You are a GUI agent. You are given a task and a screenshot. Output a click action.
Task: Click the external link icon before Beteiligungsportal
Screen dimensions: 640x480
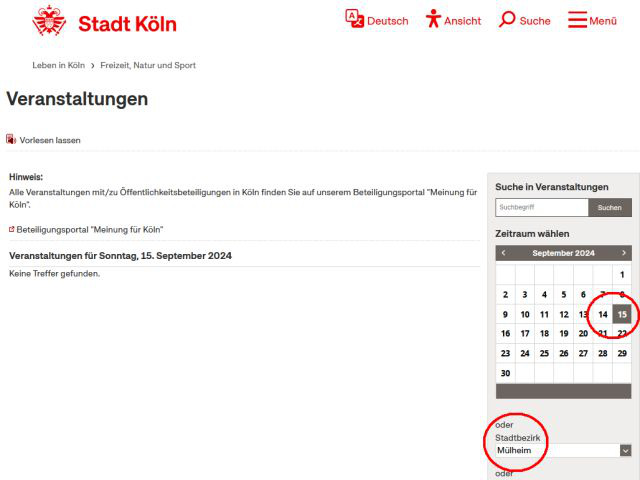coord(11,229)
